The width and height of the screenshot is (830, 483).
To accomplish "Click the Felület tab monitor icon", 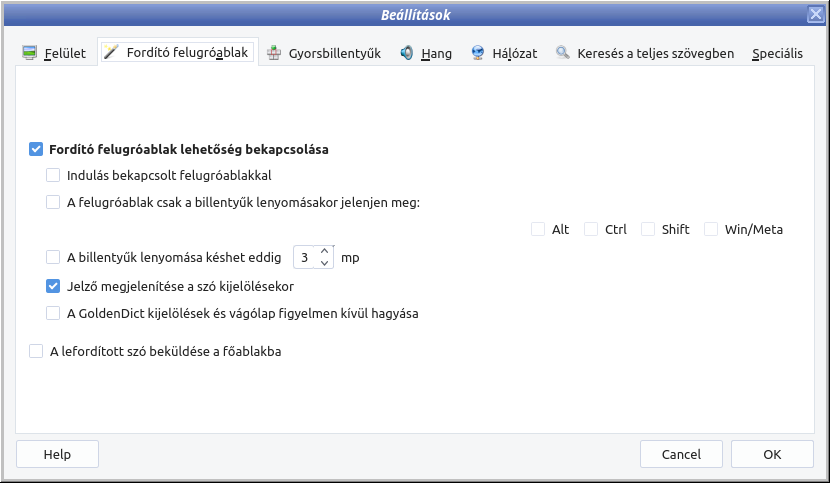I will pos(30,53).
